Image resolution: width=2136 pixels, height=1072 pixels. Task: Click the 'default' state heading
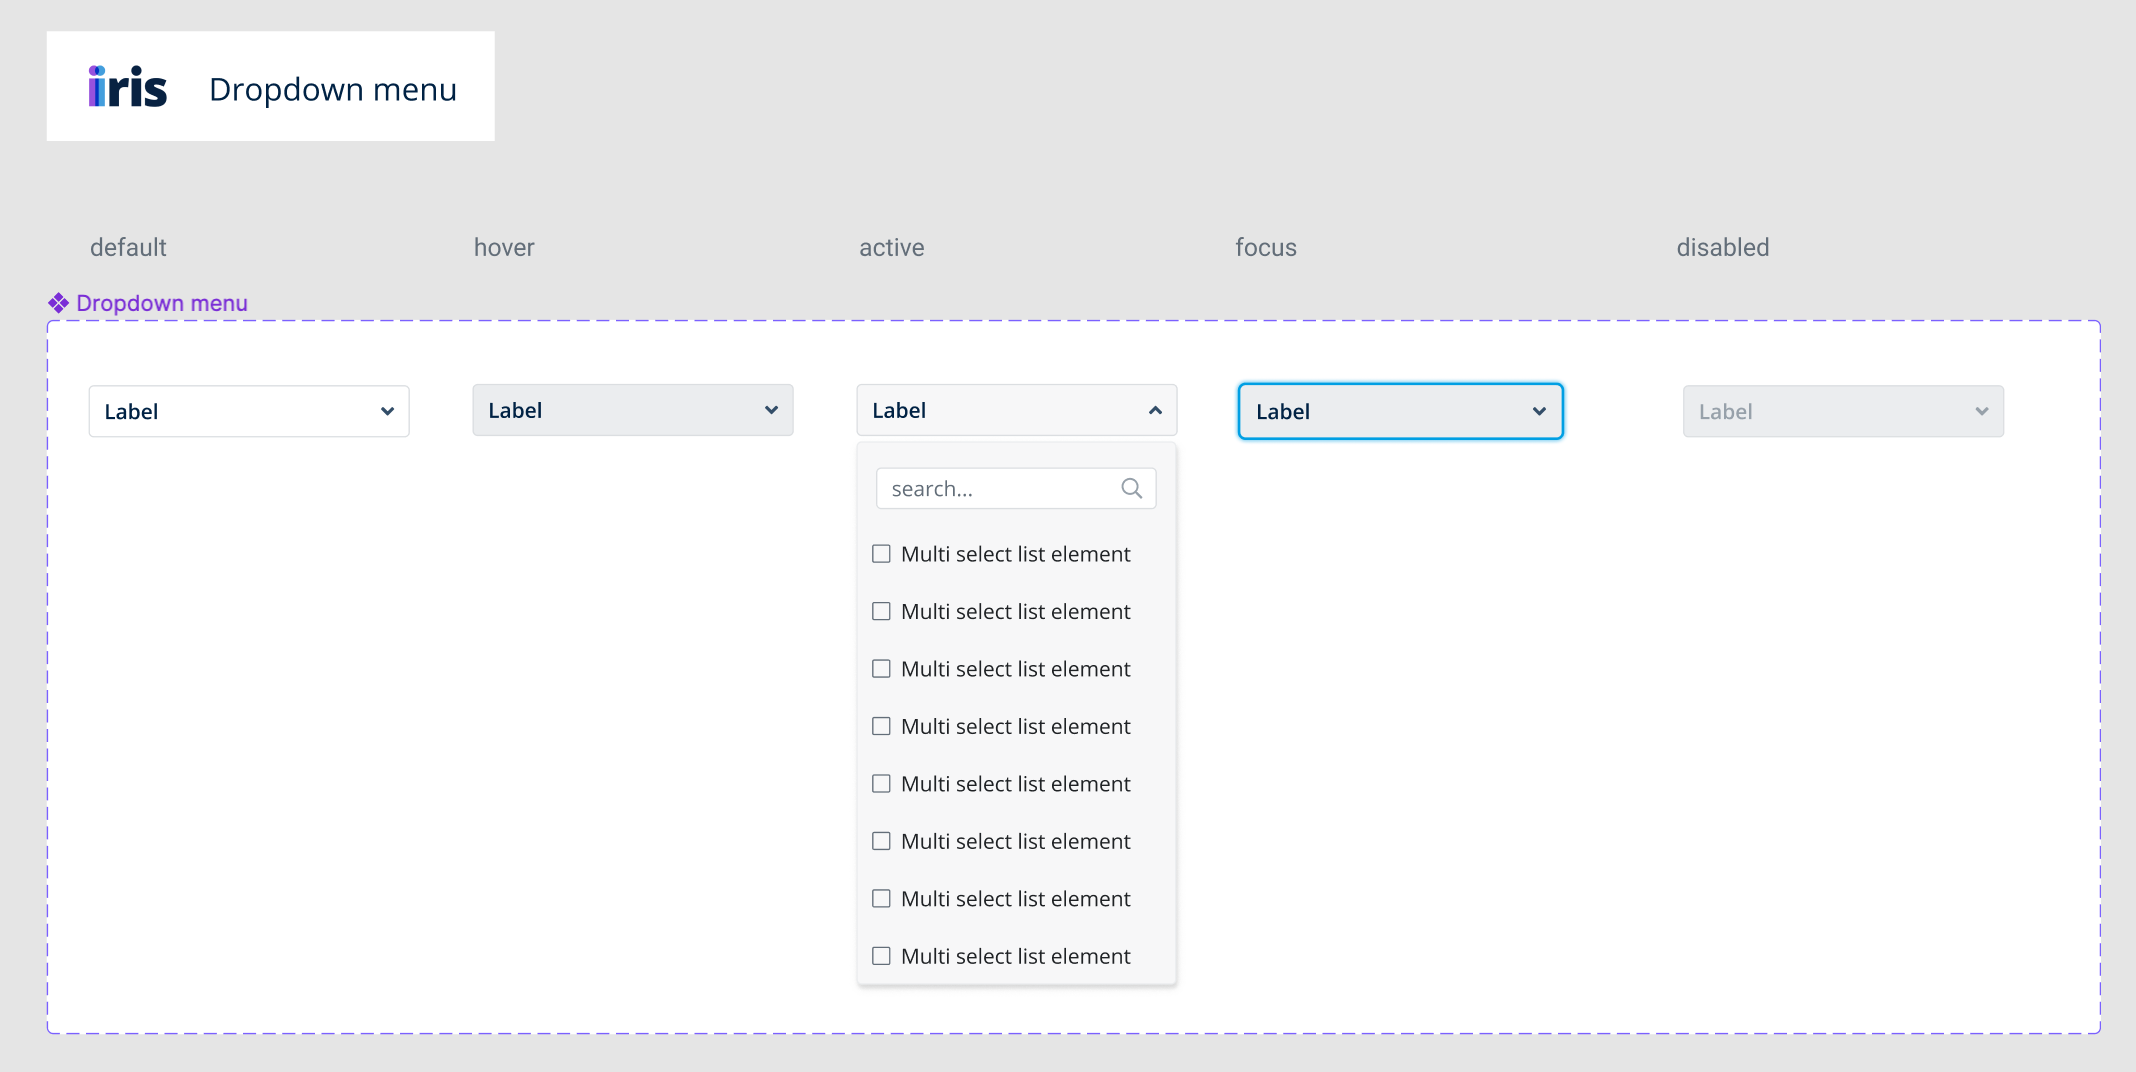click(128, 247)
